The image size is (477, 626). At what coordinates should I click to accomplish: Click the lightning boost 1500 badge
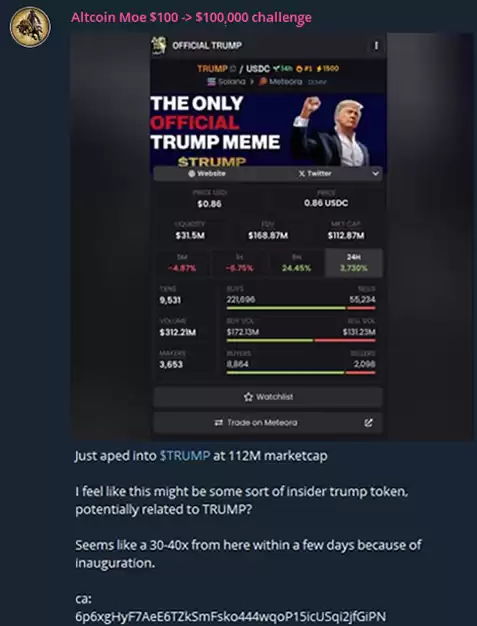tap(327, 69)
